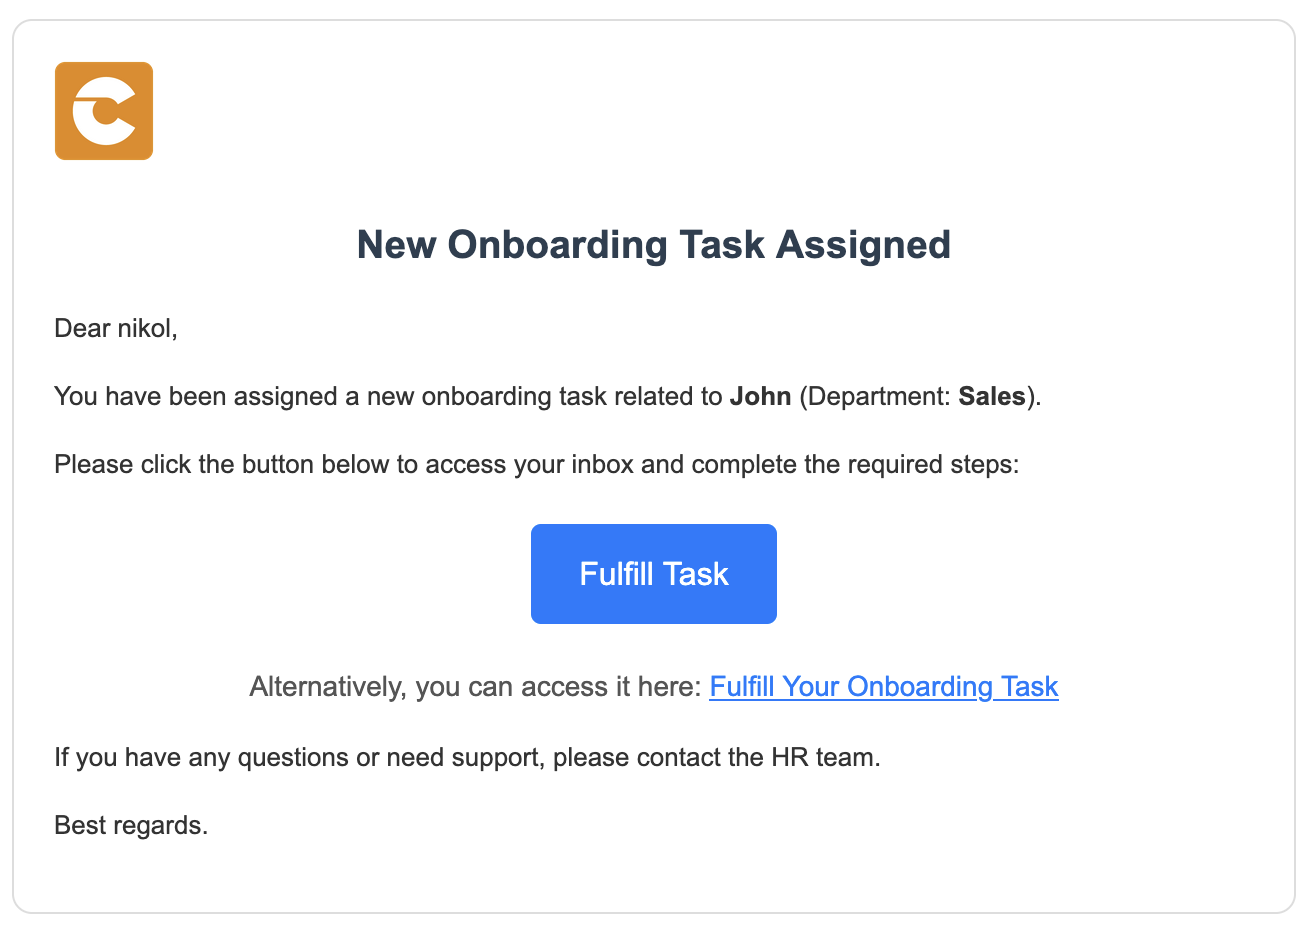The height and width of the screenshot is (944, 1316).
Task: Select the bold name John
Action: point(761,396)
